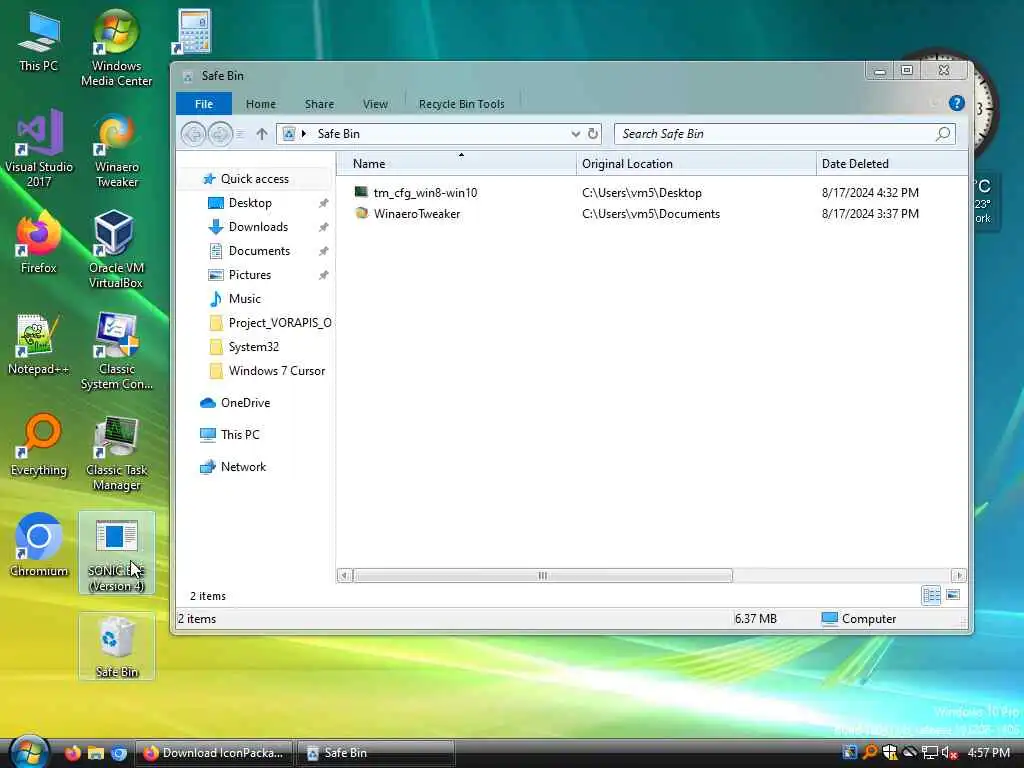Viewport: 1024px width, 768px height.
Task: Select the Chromium desktop shortcut
Action: pyautogui.click(x=39, y=546)
